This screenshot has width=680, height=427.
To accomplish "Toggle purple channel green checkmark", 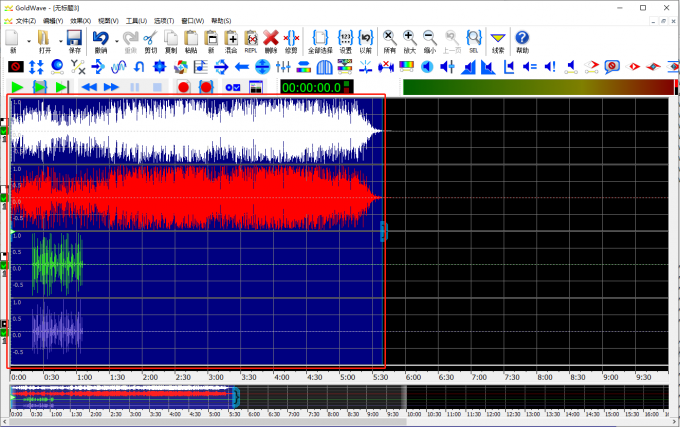I will [3, 332].
